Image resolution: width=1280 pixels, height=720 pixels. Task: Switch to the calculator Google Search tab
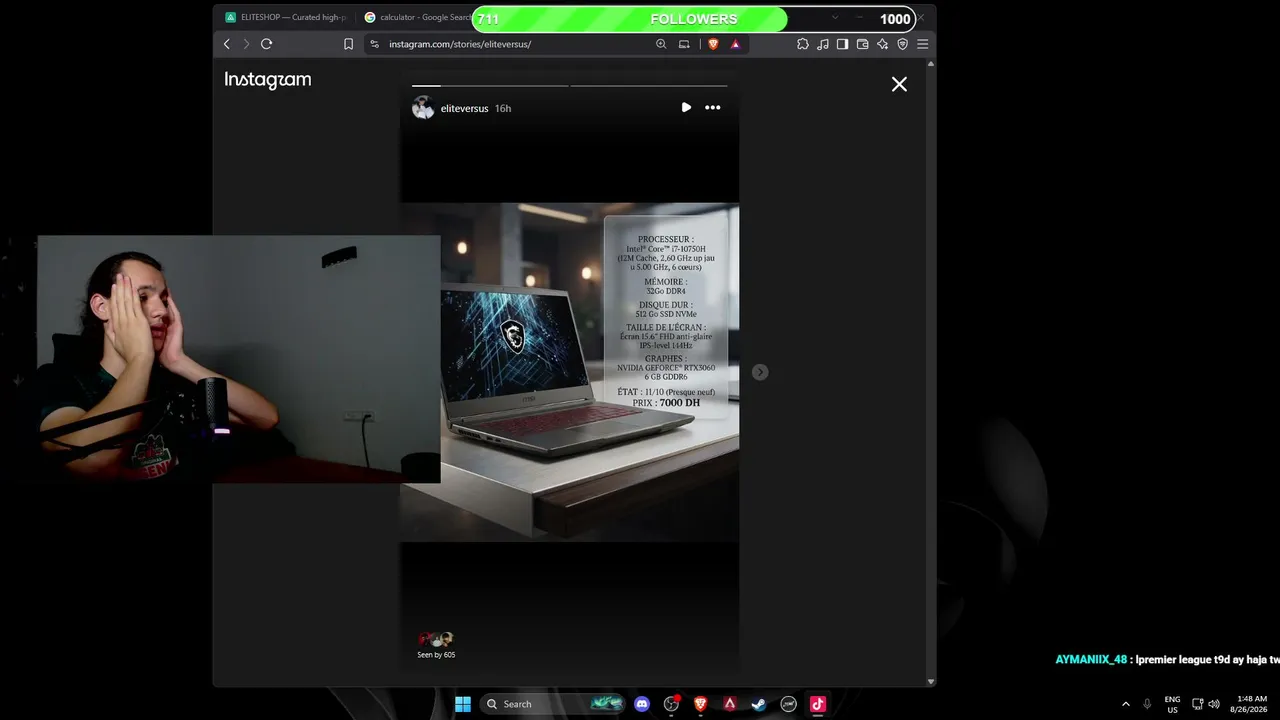point(418,17)
